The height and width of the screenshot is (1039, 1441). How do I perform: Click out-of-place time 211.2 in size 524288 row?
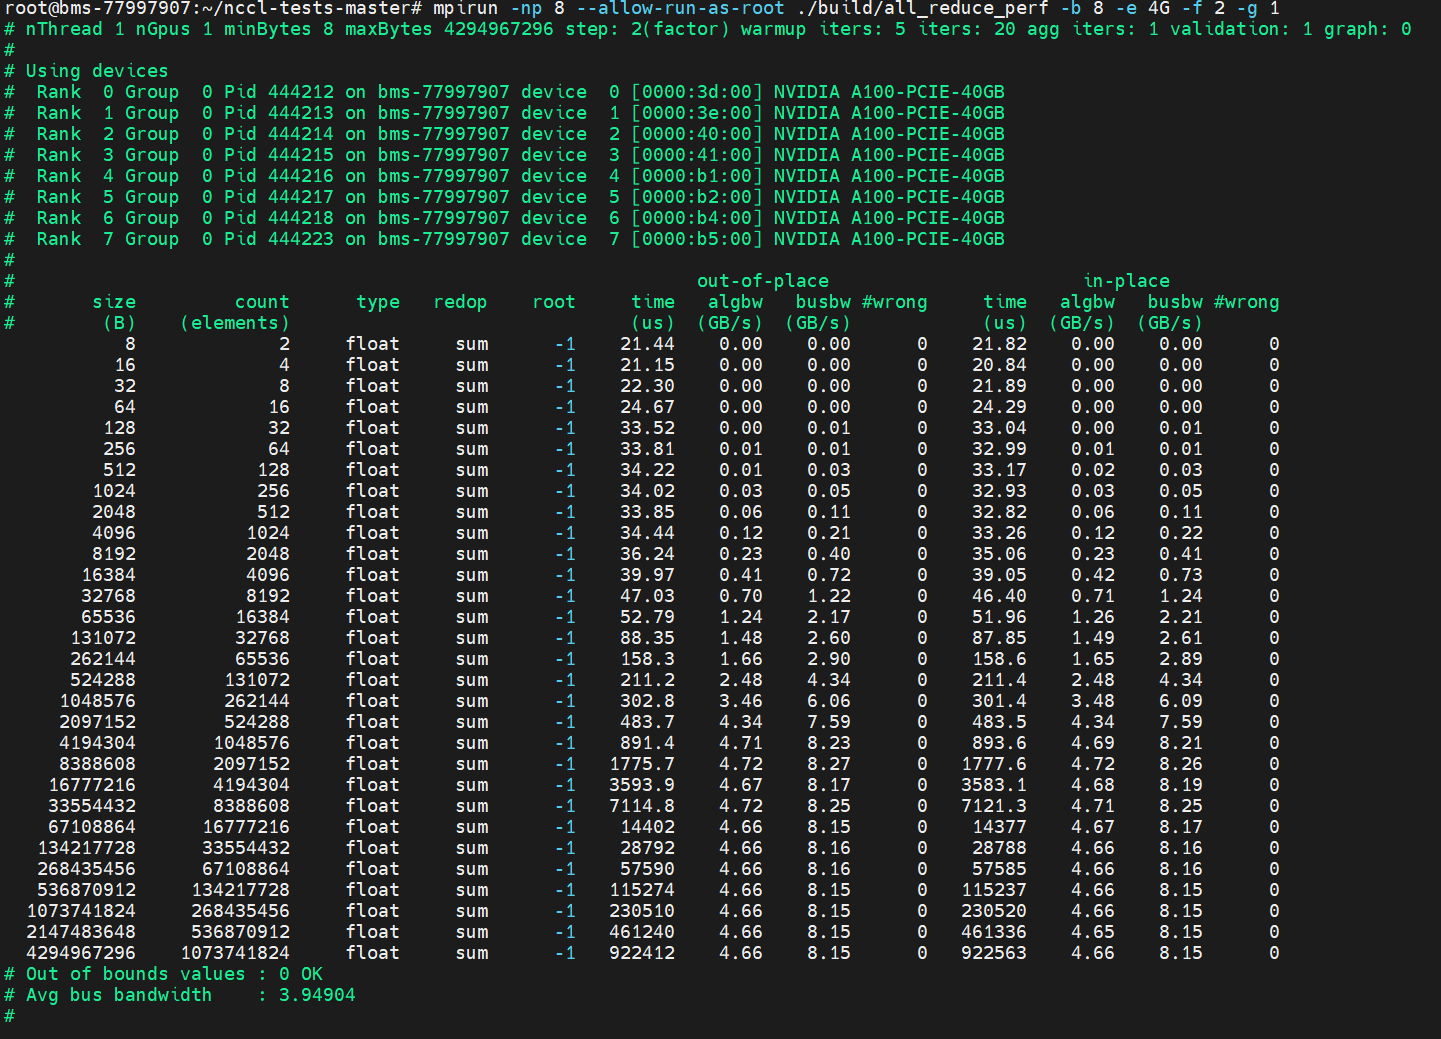click(647, 680)
